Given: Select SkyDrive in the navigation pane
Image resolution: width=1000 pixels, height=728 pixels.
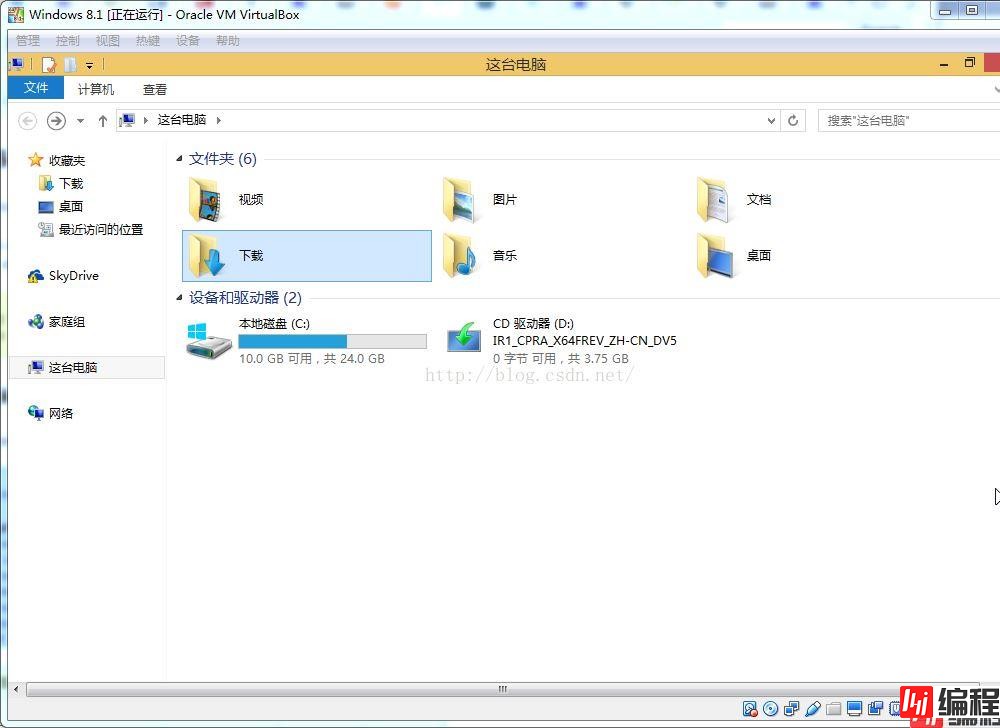Looking at the screenshot, I should tap(73, 276).
